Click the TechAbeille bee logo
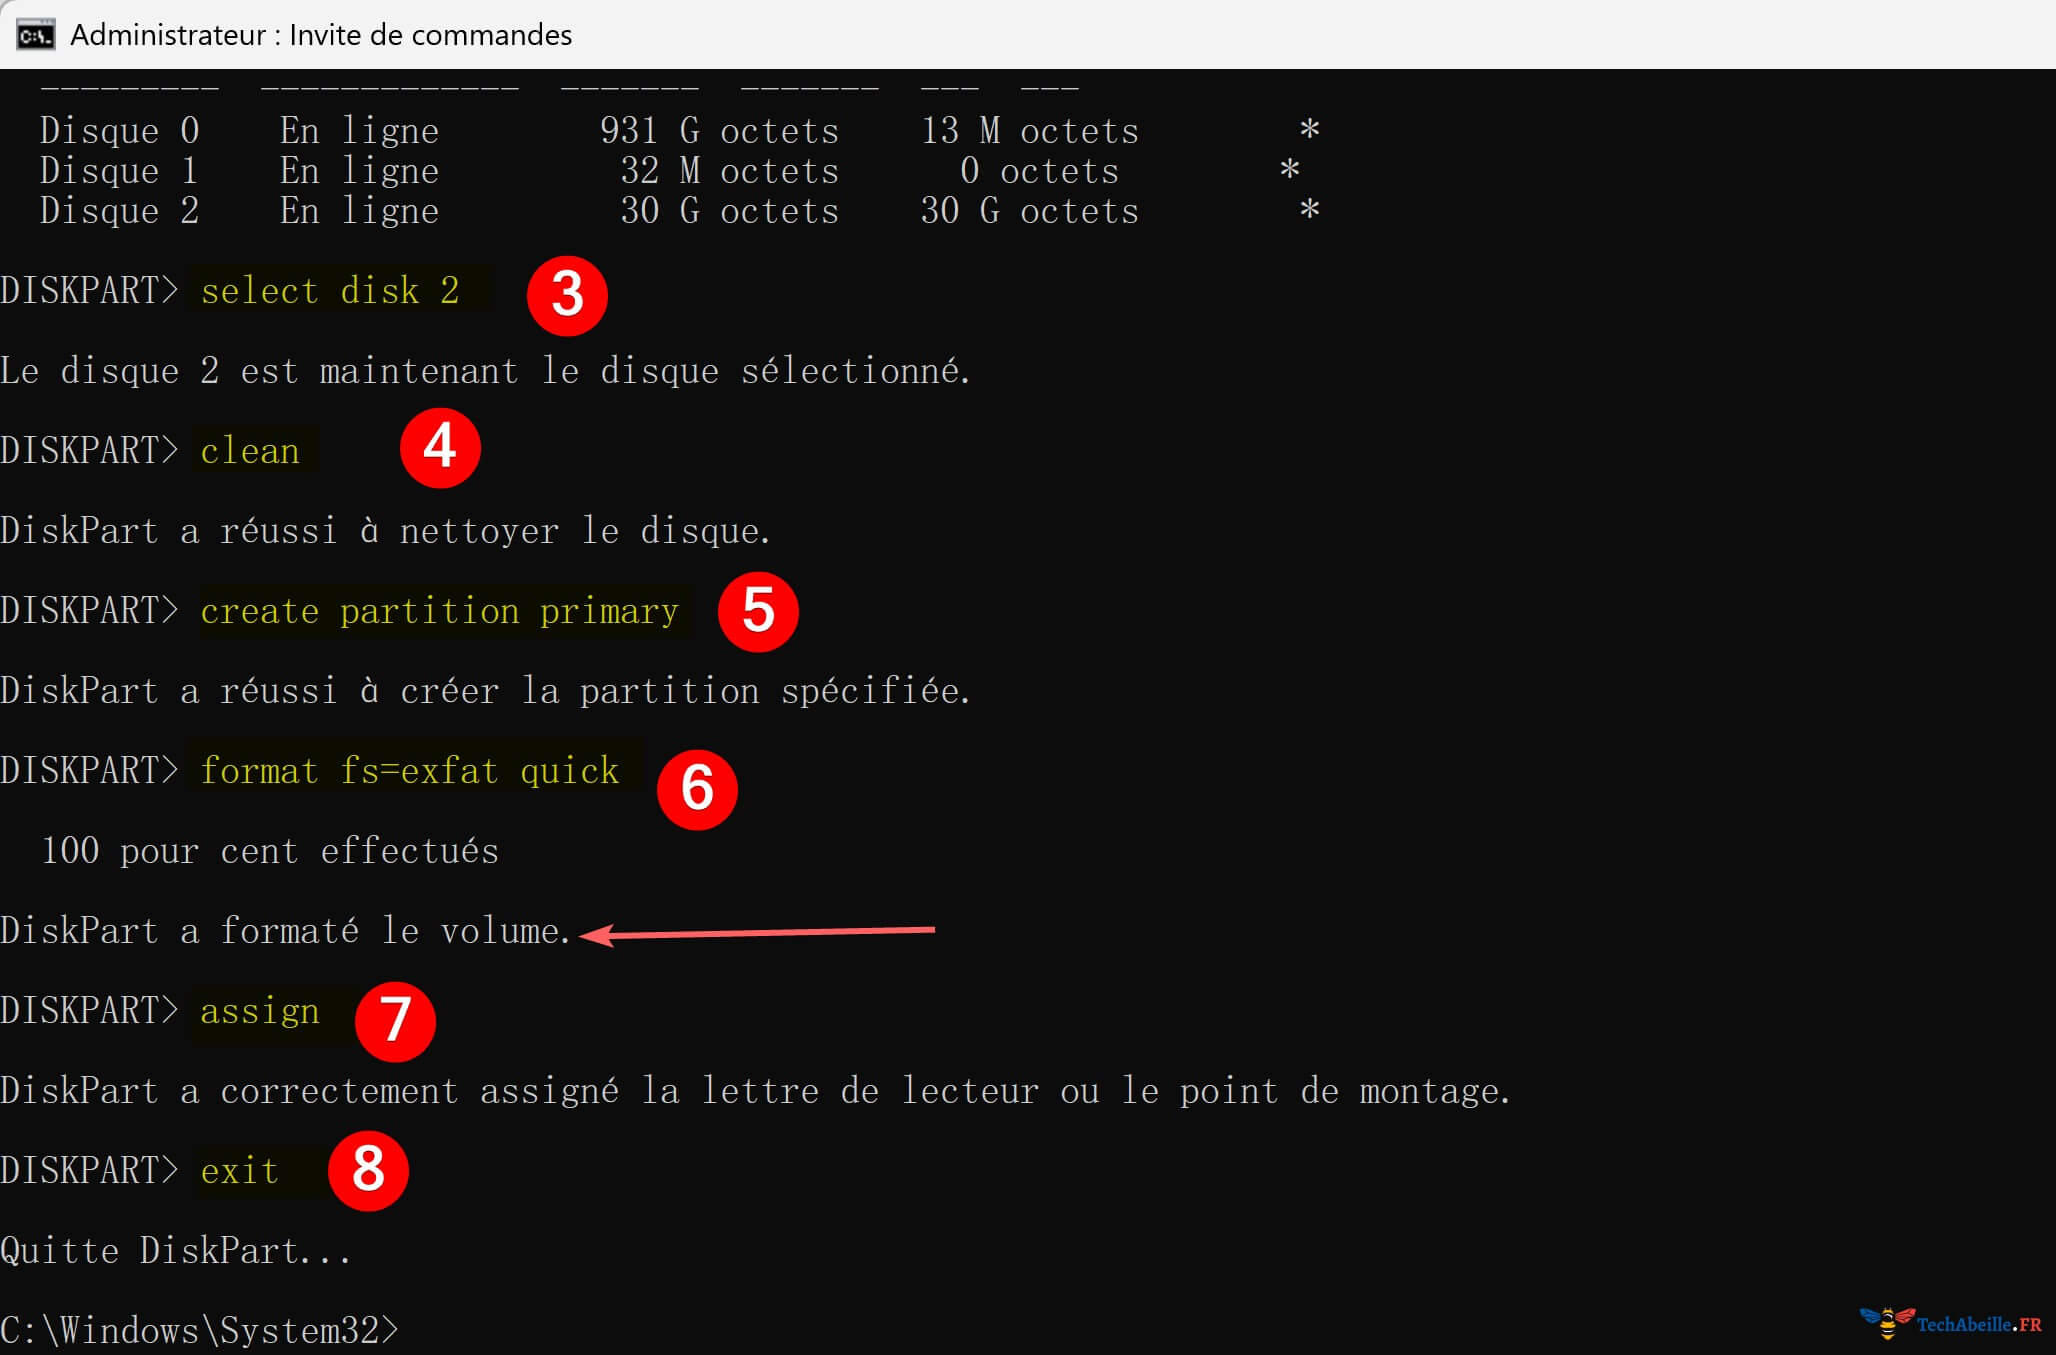Image resolution: width=2056 pixels, height=1355 pixels. [1890, 1322]
